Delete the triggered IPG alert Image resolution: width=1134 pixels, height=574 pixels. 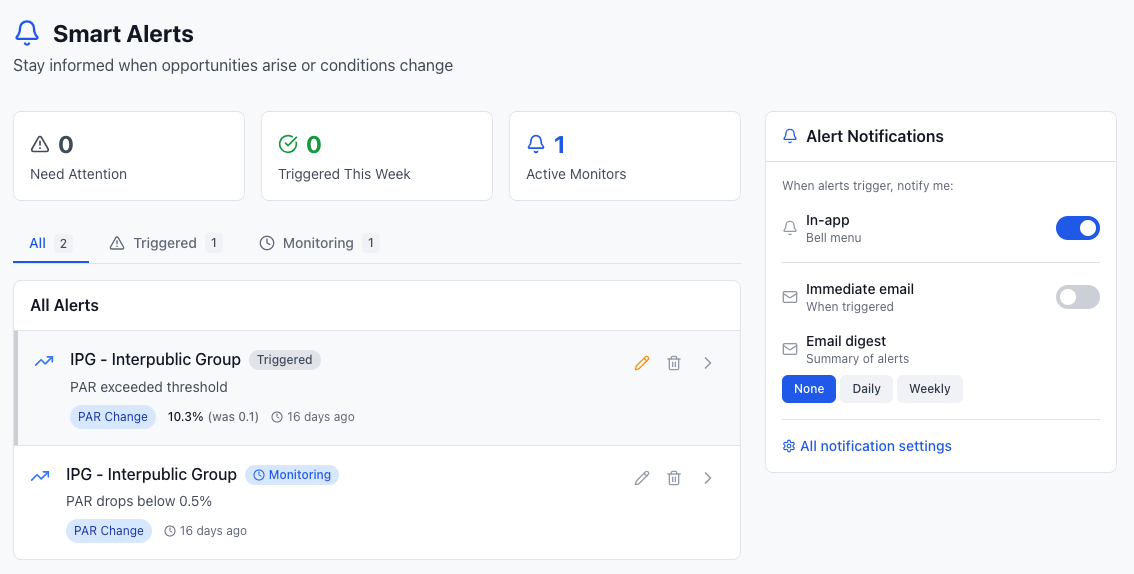[x=674, y=363]
